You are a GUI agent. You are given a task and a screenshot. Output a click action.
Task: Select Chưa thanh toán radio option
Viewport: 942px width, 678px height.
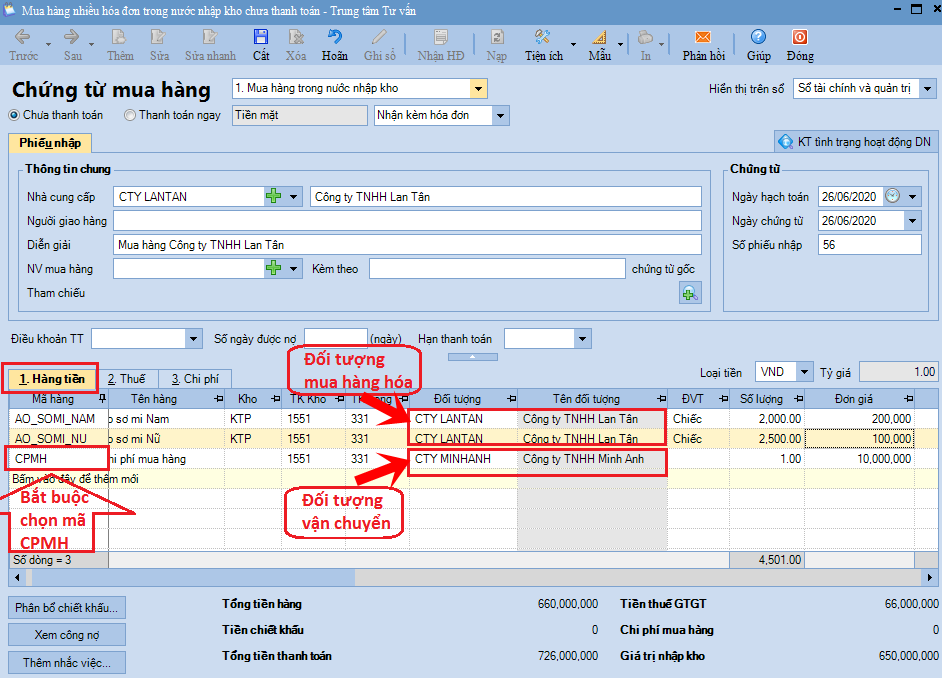(x=14, y=115)
